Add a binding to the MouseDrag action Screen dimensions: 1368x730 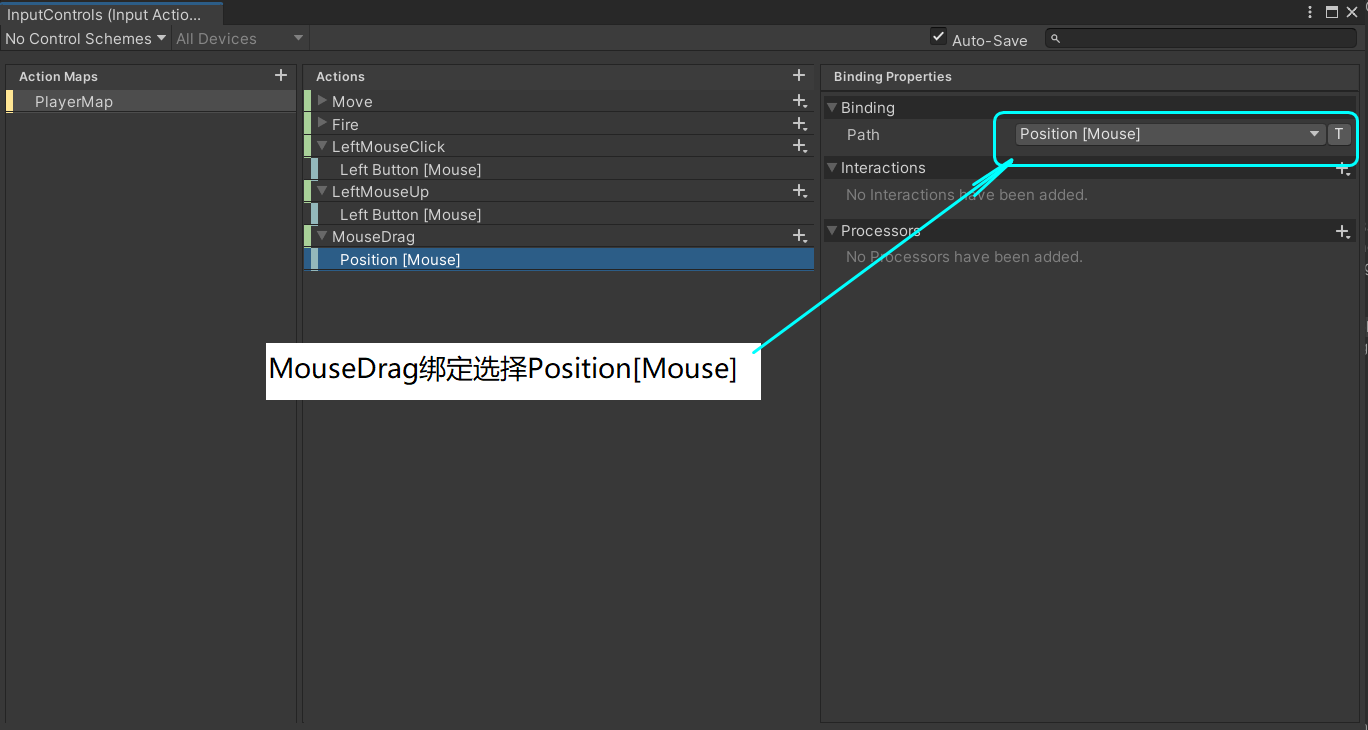point(799,236)
